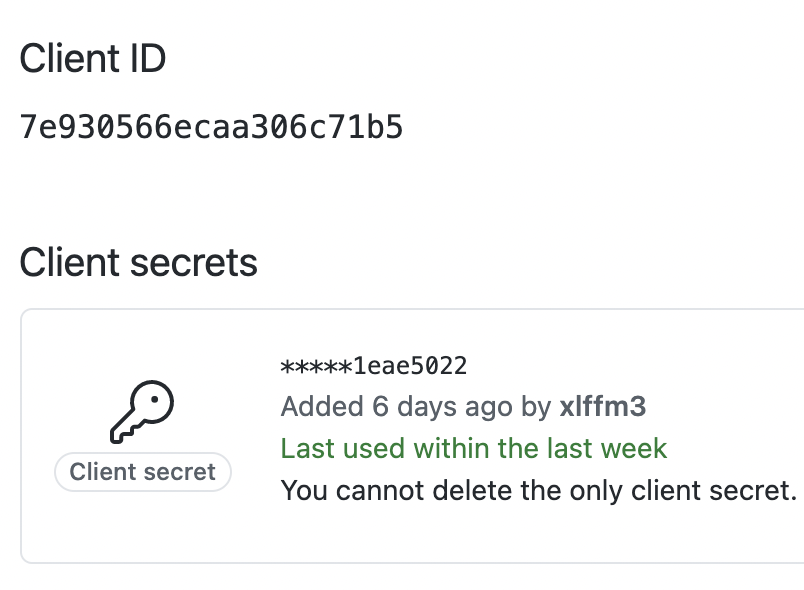Click the round head of the key icon
The image size is (804, 590).
[152, 402]
